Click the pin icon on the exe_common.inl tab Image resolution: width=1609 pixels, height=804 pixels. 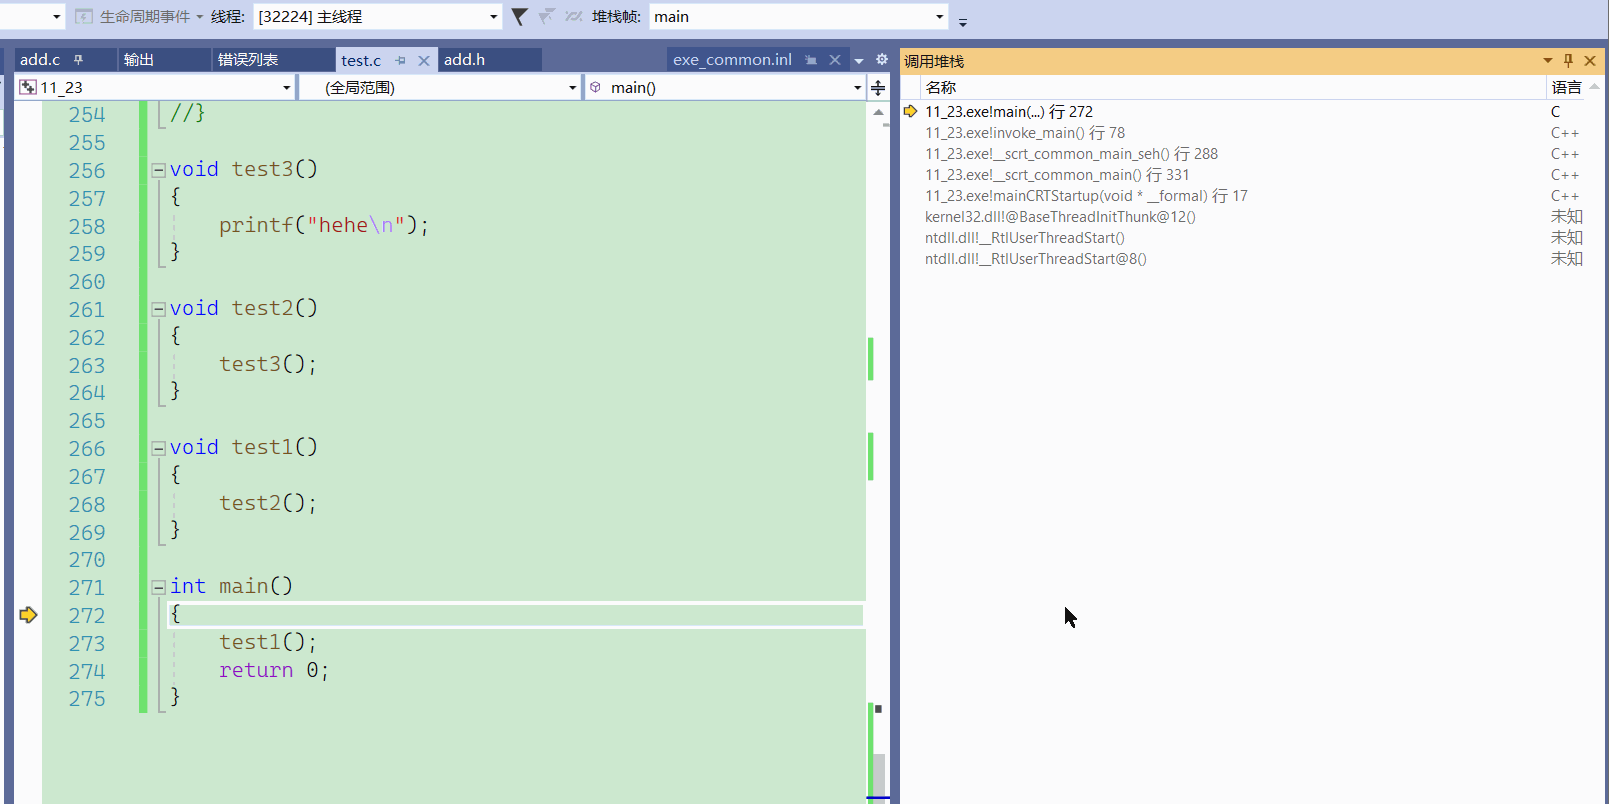[x=811, y=60]
